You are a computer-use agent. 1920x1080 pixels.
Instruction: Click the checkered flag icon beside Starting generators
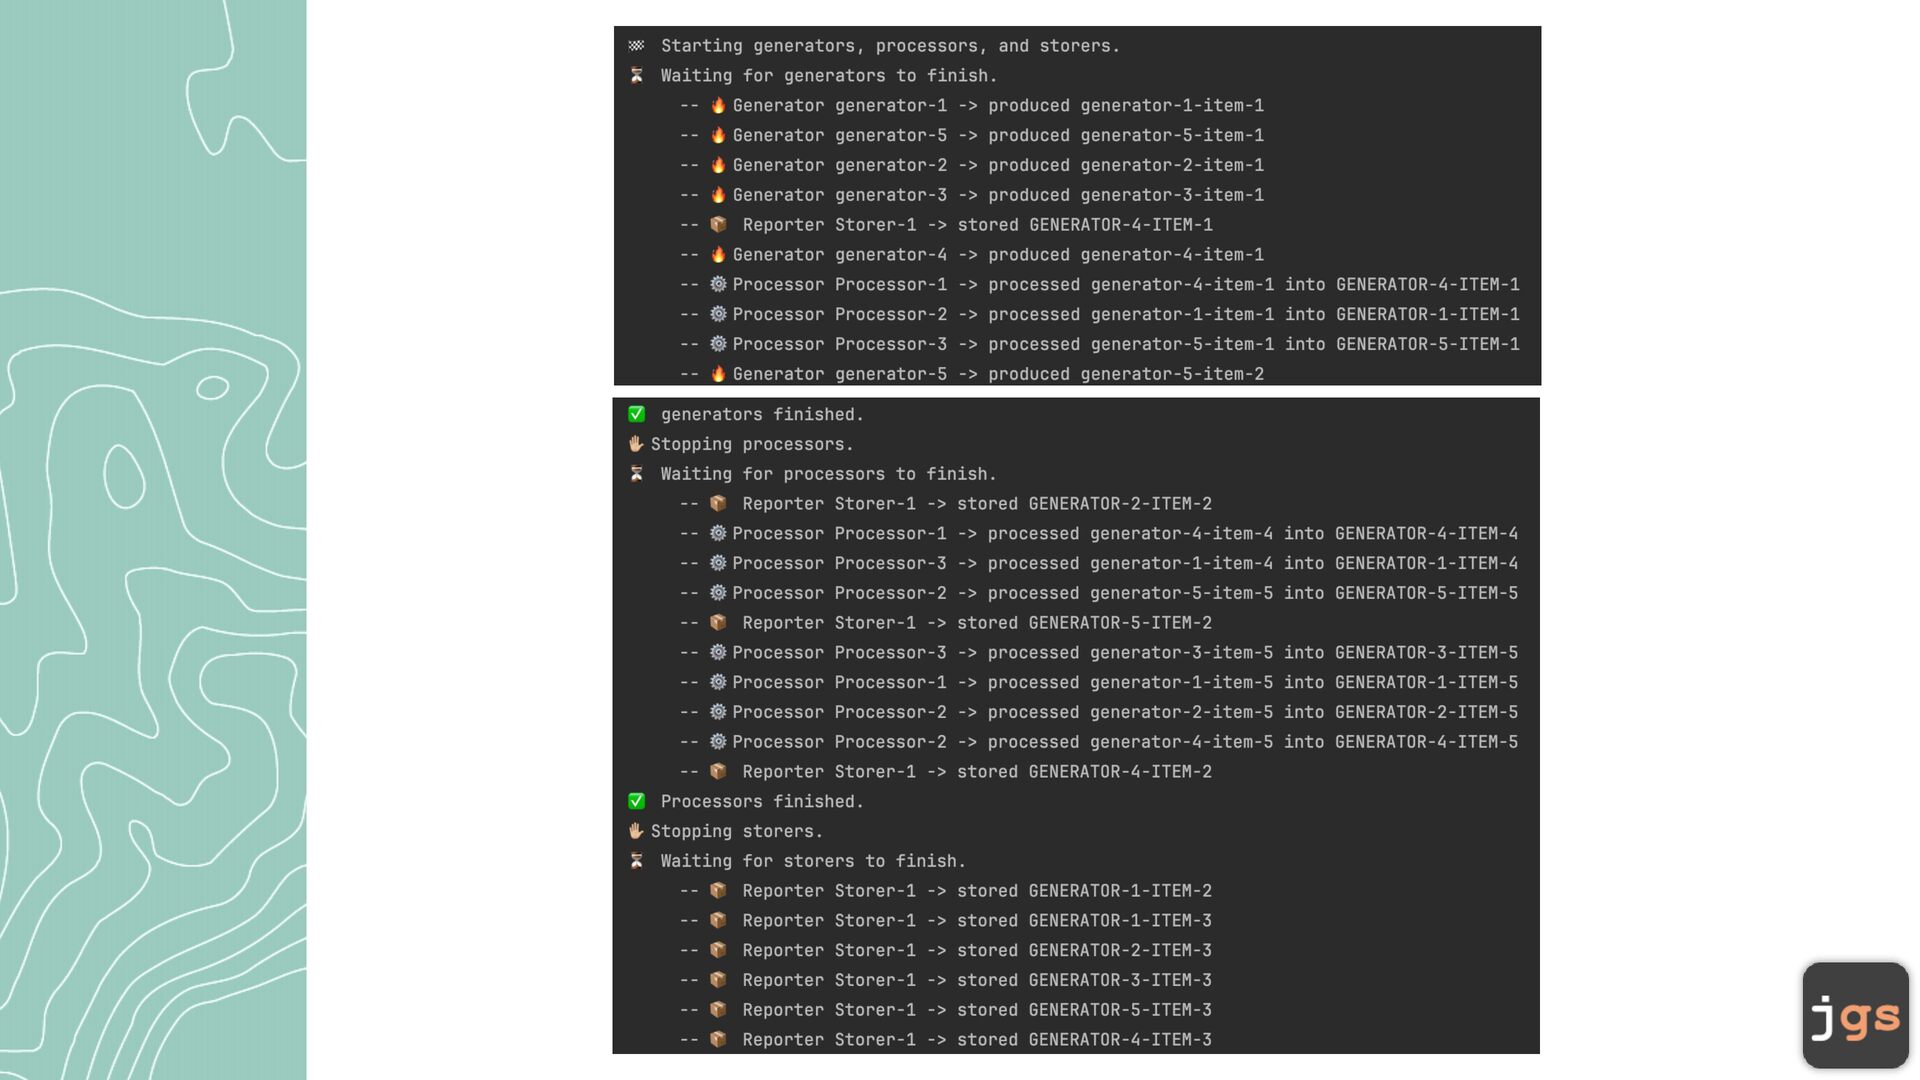(x=636, y=46)
